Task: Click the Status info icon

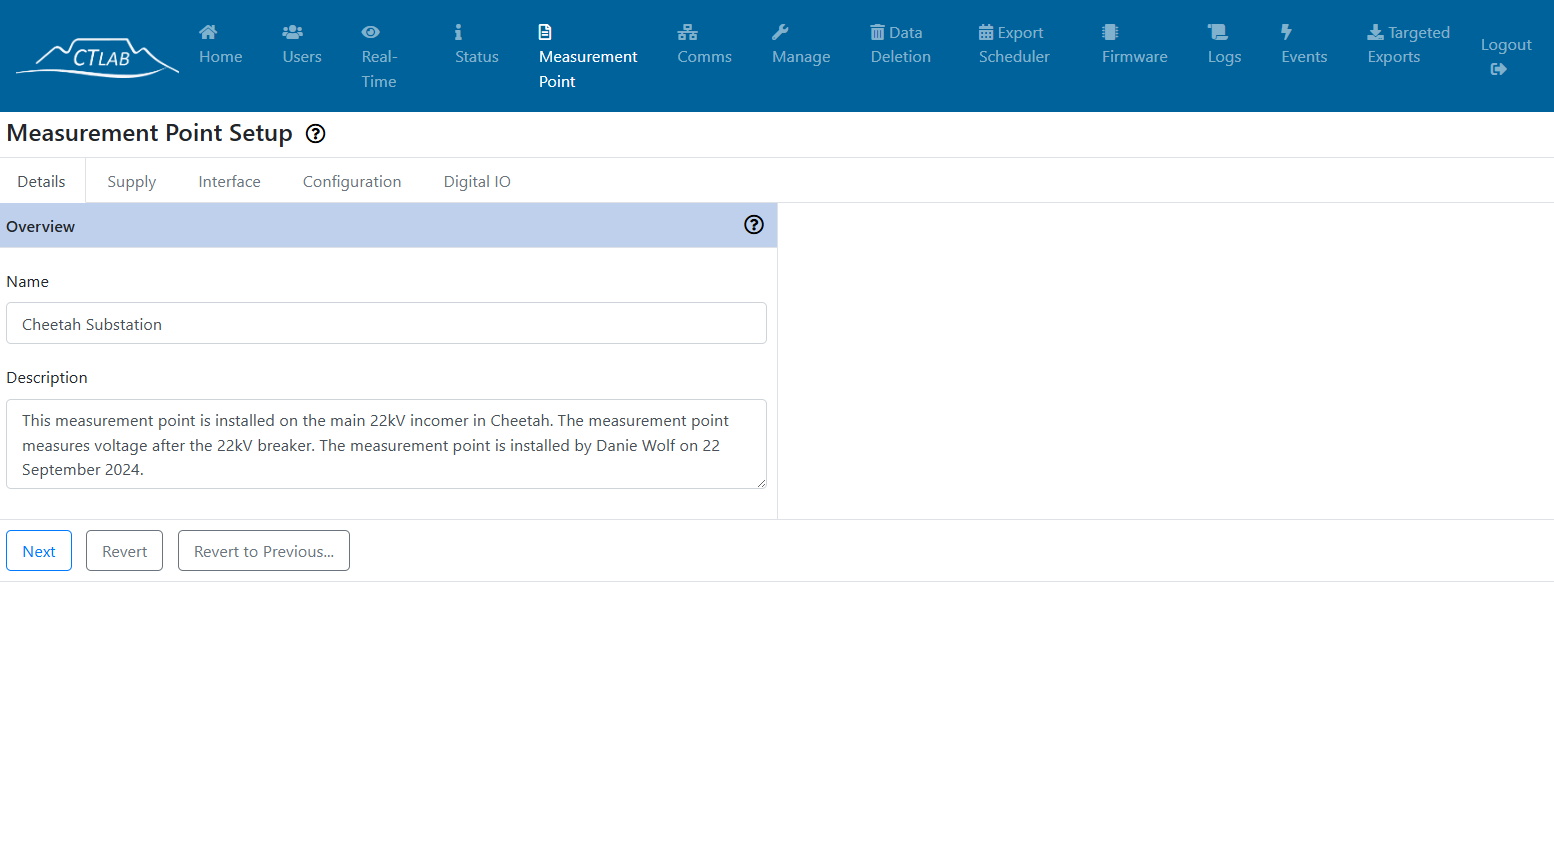Action: [x=458, y=32]
